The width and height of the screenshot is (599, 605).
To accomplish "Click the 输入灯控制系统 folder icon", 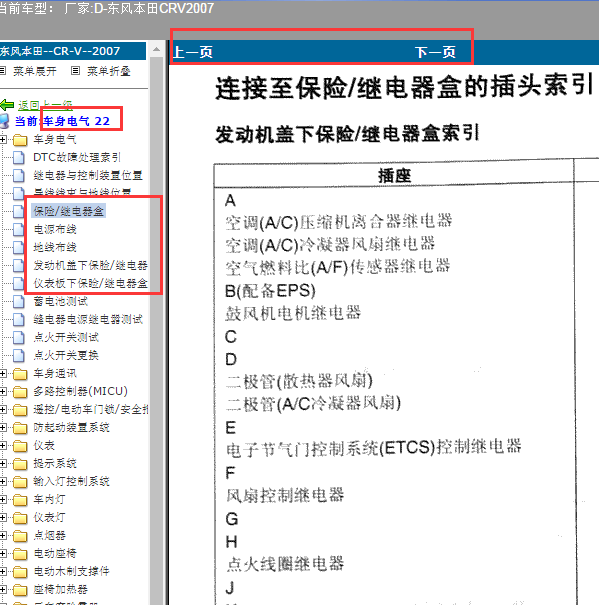I will point(20,482).
